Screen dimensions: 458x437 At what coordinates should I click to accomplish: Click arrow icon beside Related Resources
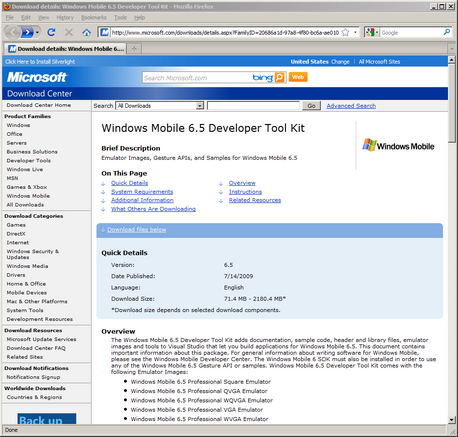pos(221,201)
